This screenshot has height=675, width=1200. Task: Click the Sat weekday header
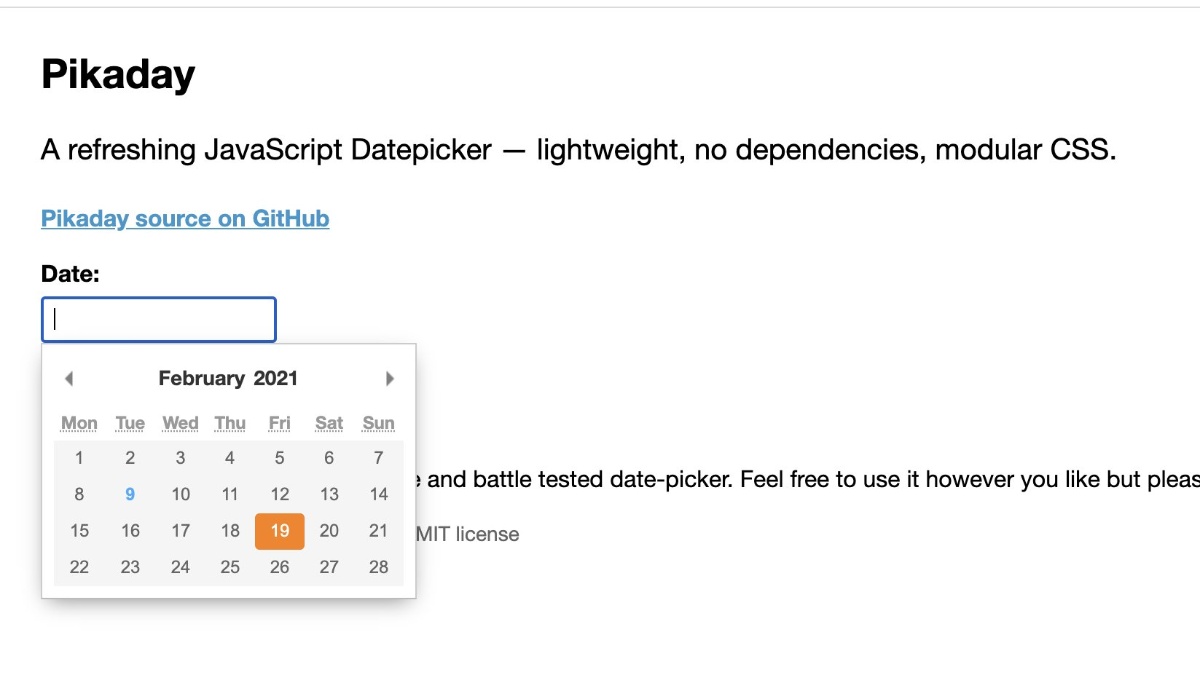[329, 423]
